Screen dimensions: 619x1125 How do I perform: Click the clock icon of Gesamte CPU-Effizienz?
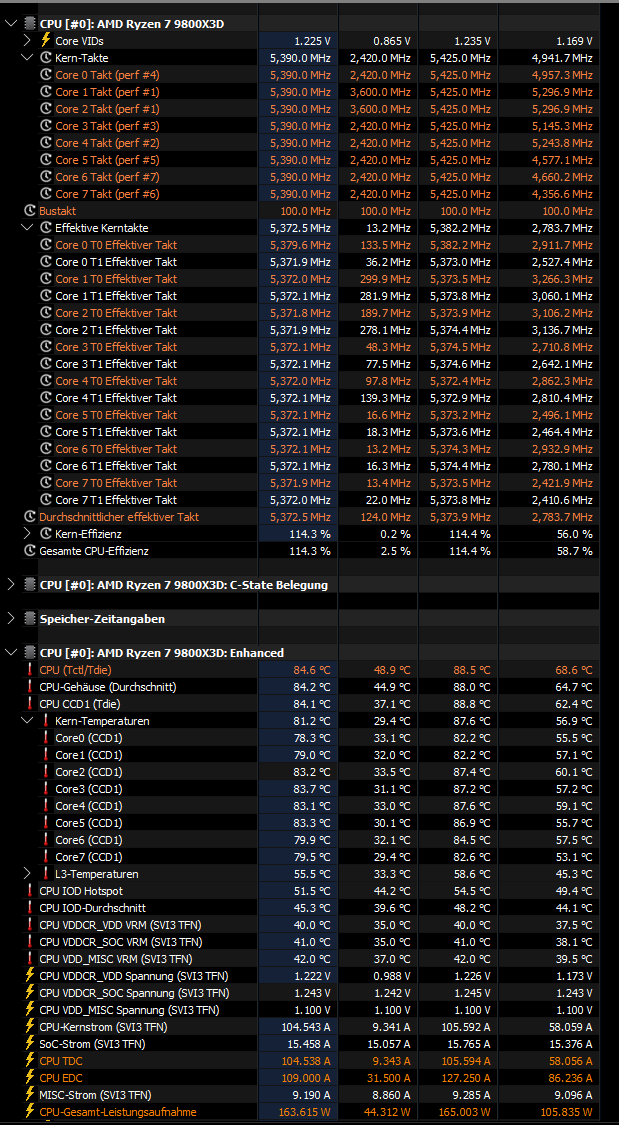click(x=29, y=551)
